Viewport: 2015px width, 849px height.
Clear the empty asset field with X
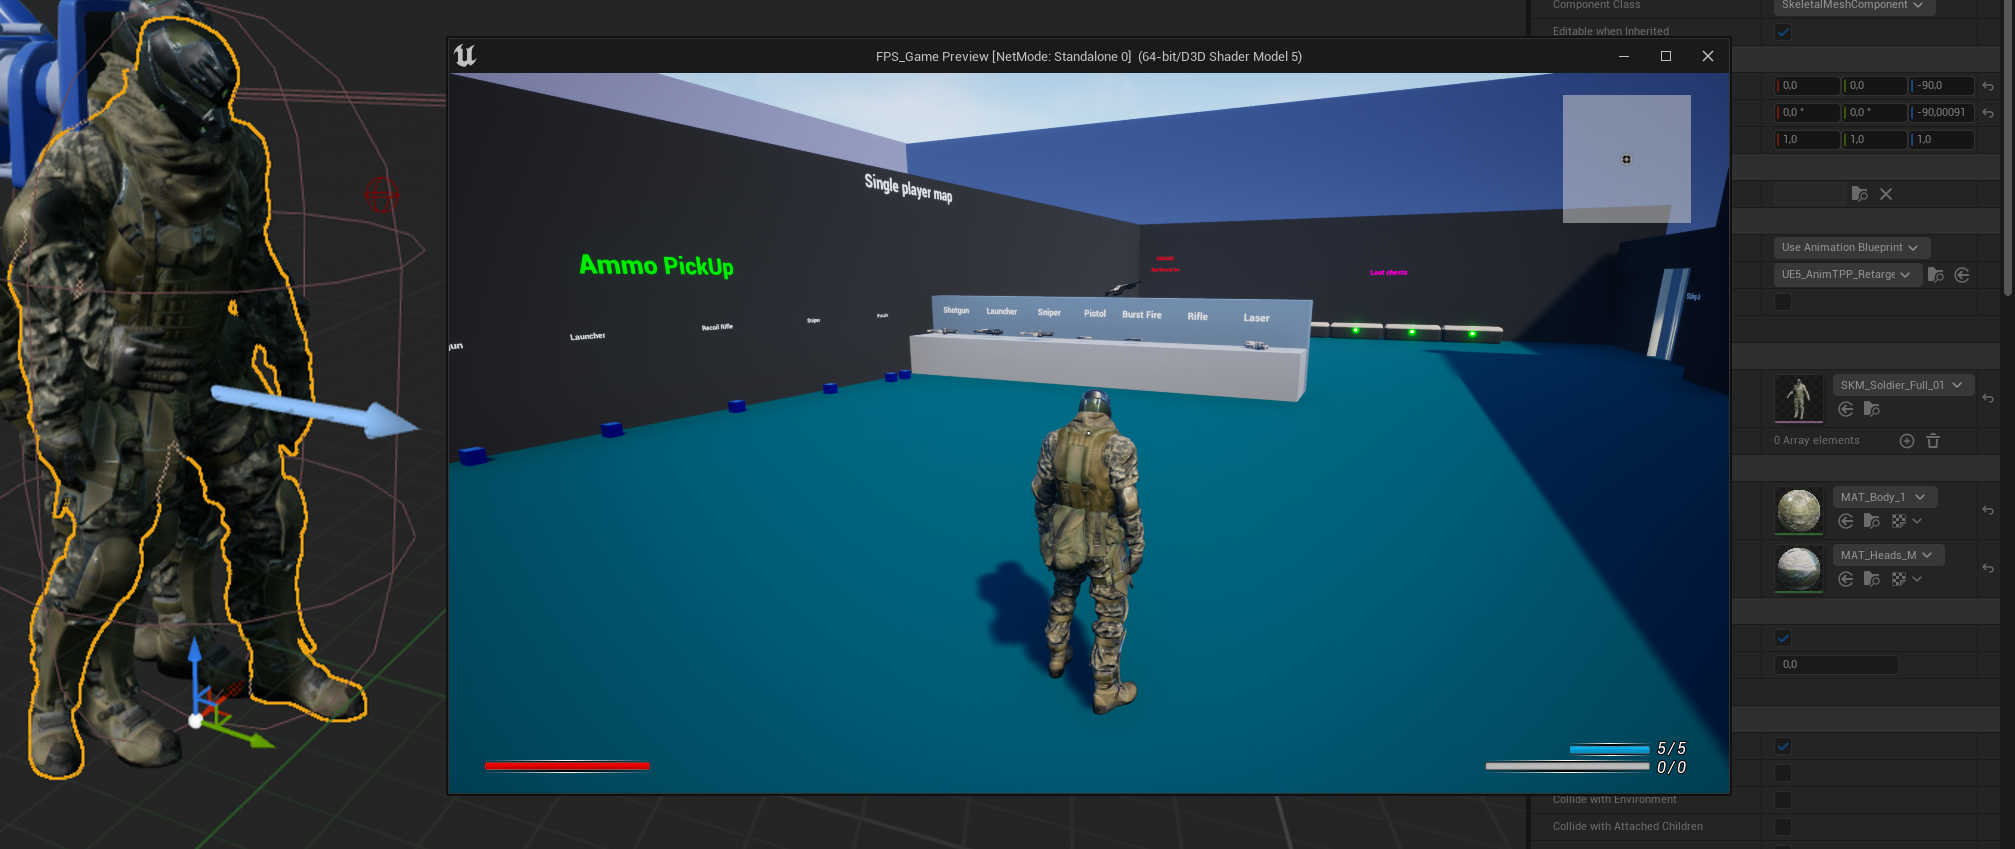[x=1886, y=194]
